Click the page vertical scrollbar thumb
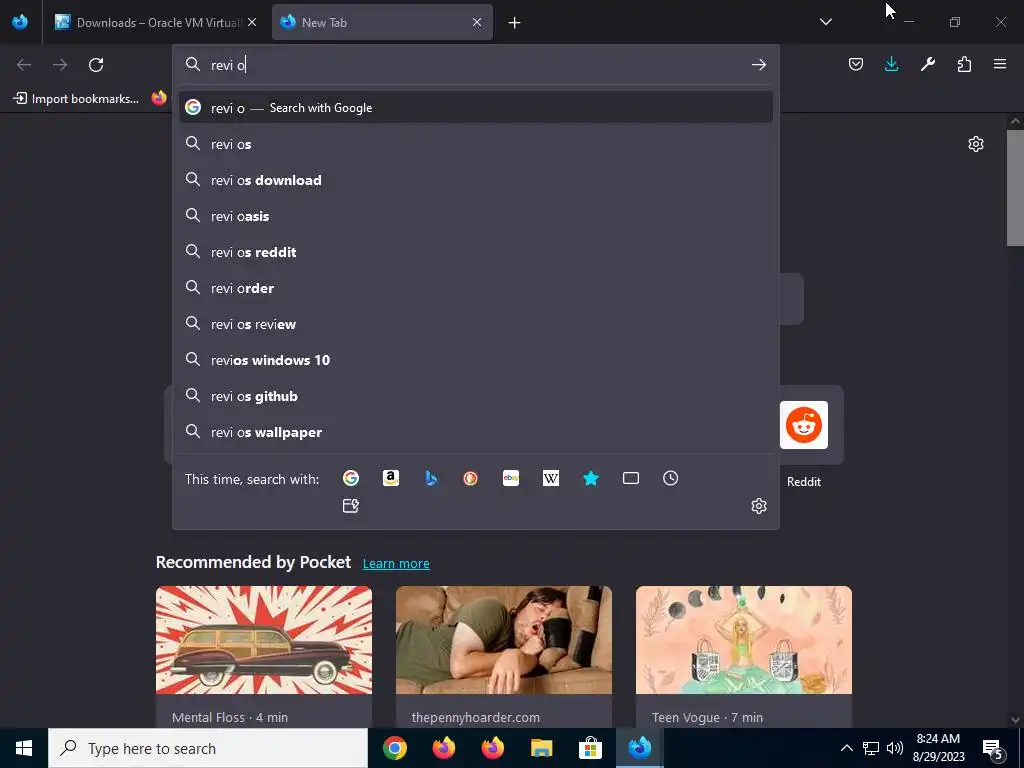1024x768 pixels. click(x=1015, y=188)
